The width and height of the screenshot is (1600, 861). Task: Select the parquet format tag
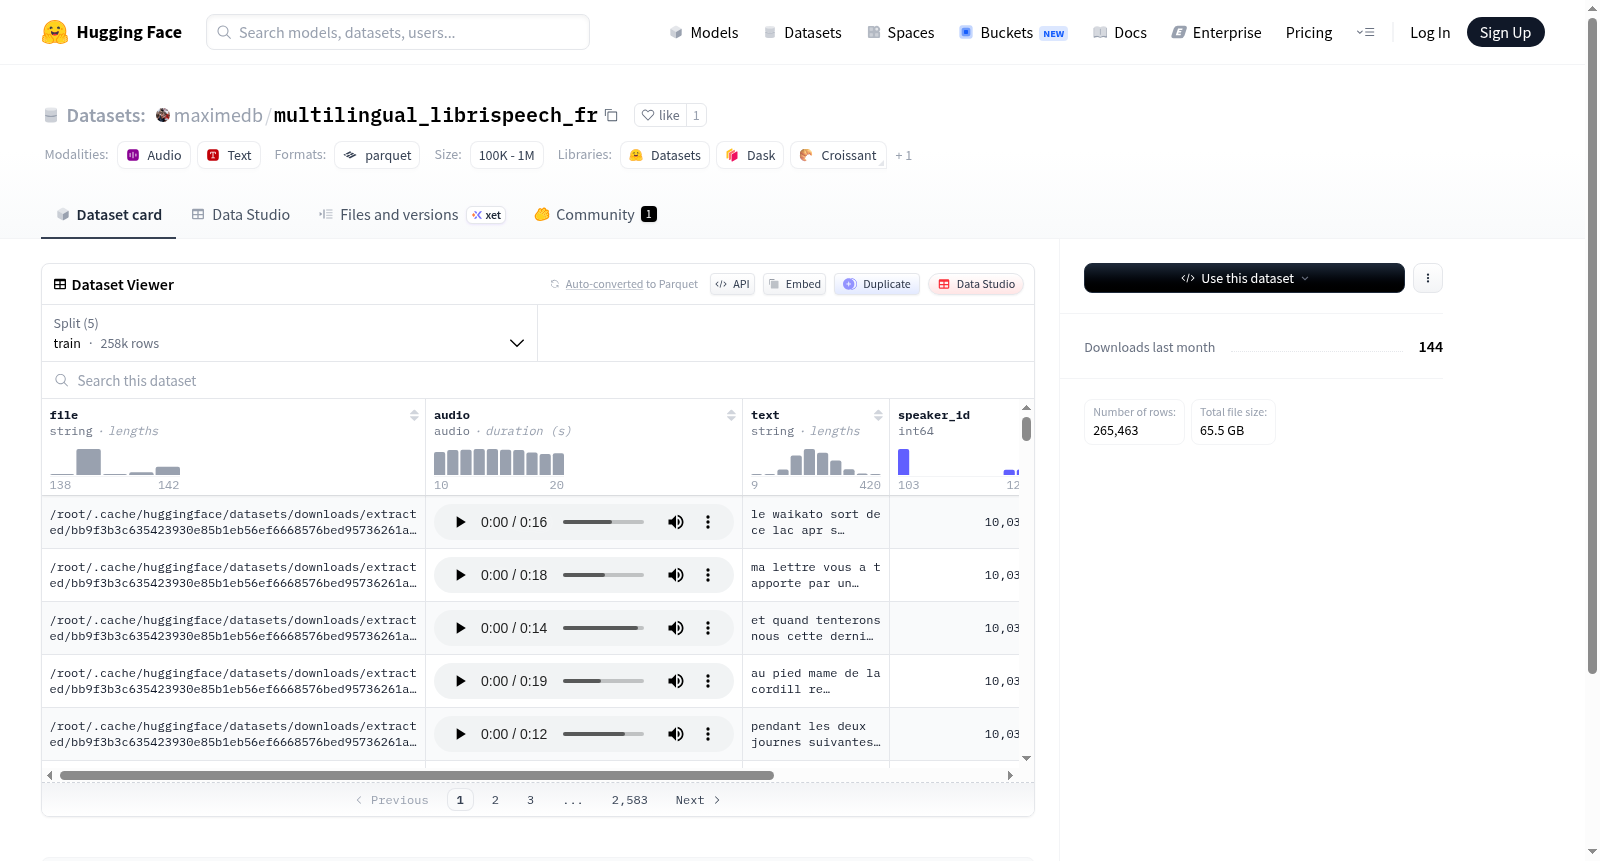click(x=377, y=155)
